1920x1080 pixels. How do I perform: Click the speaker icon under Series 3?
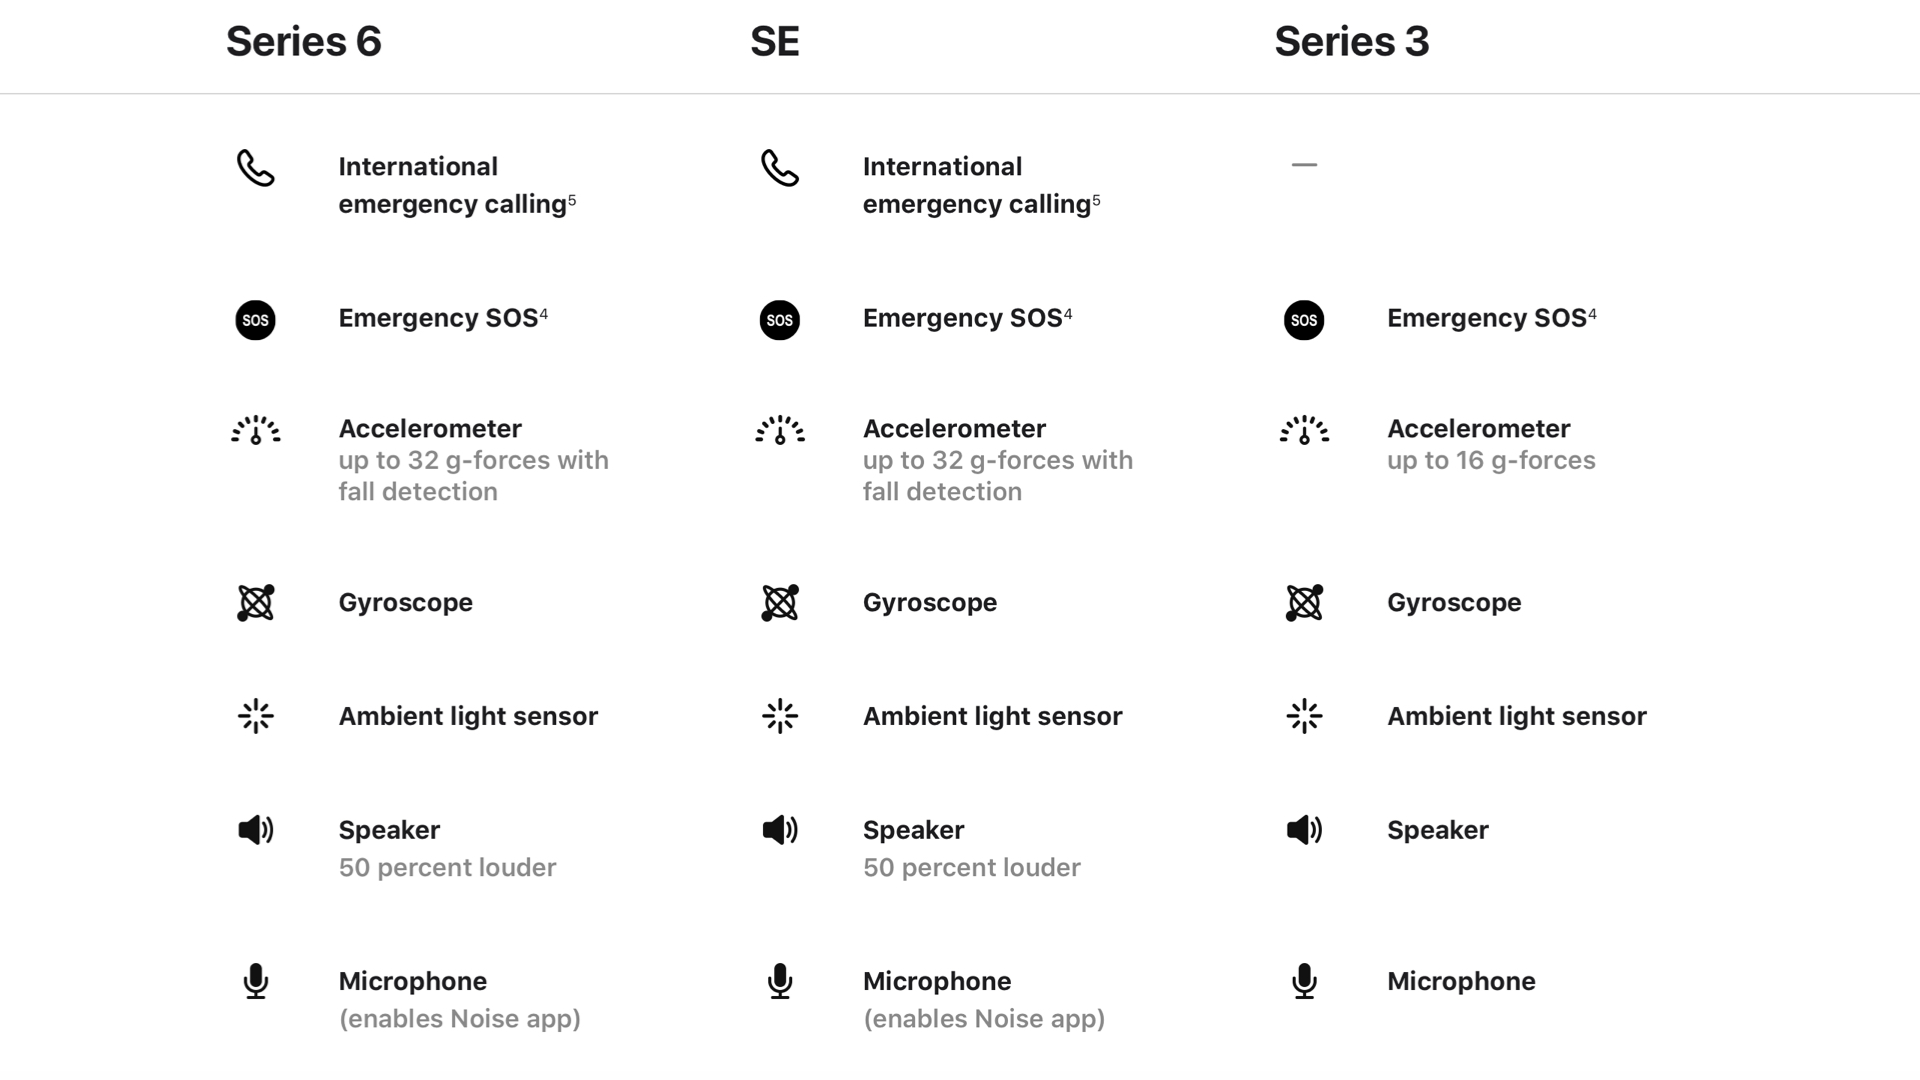1304,830
